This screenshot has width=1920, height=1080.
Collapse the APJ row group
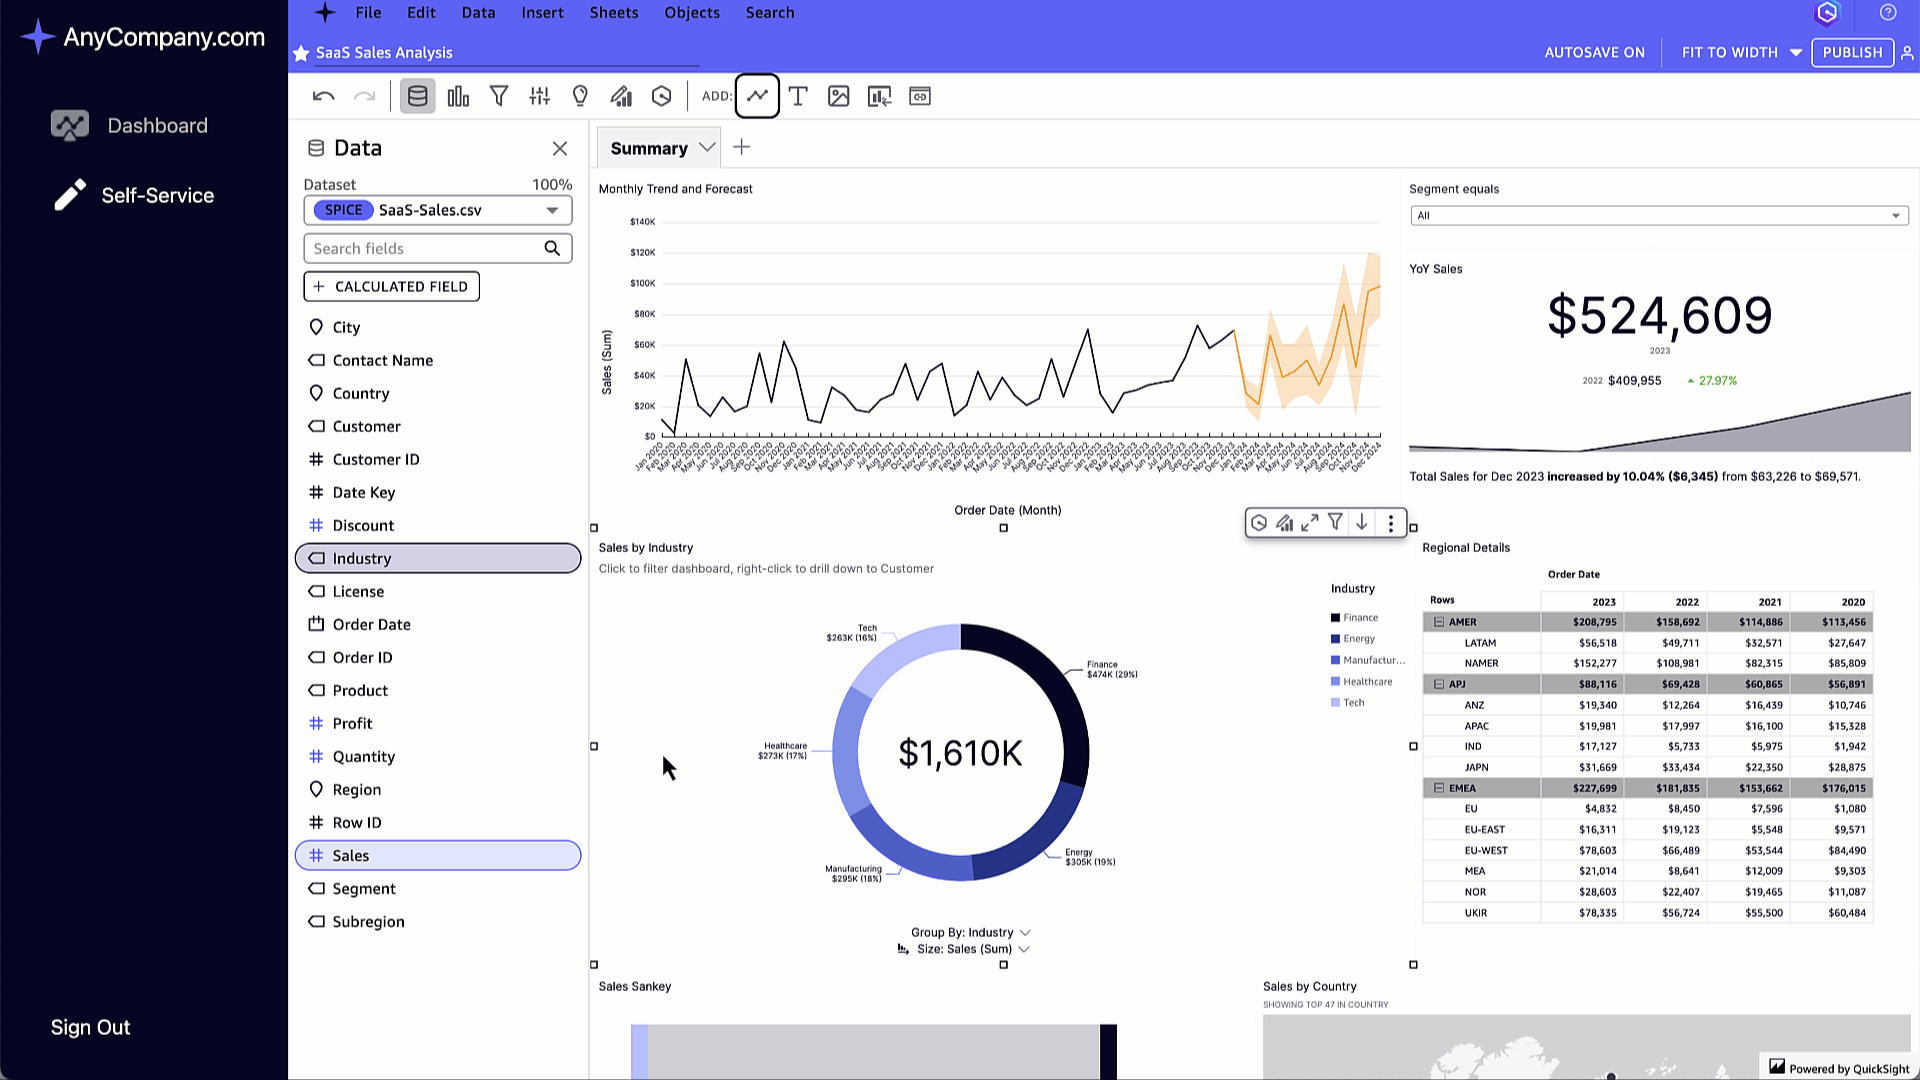coord(1439,684)
